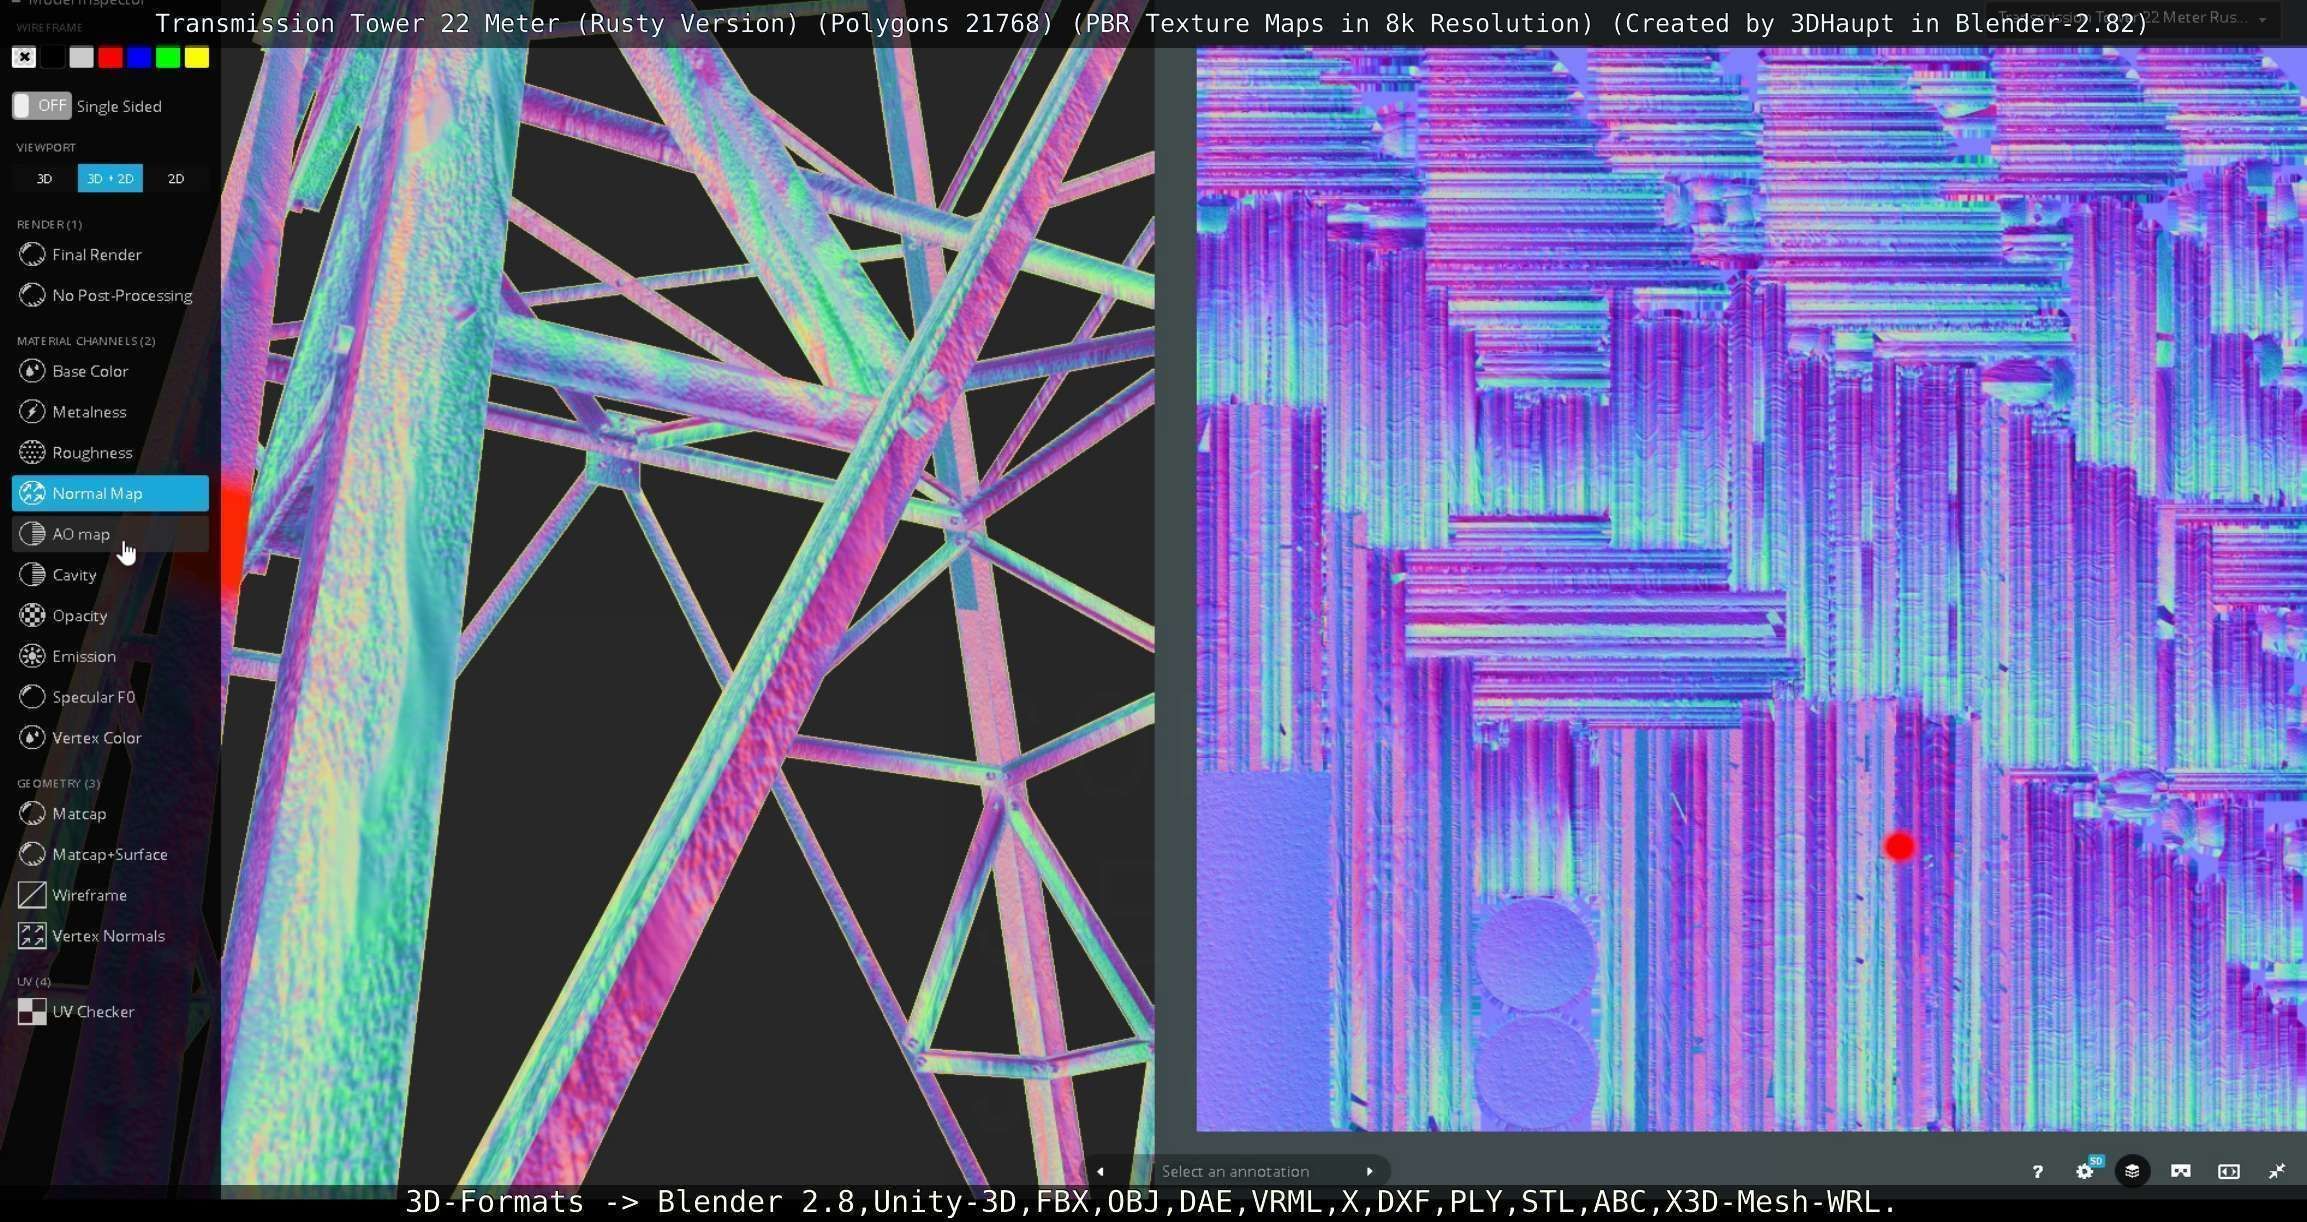Image resolution: width=2307 pixels, height=1222 pixels.
Task: Go to the previous annotation
Action: pyautogui.click(x=1101, y=1172)
